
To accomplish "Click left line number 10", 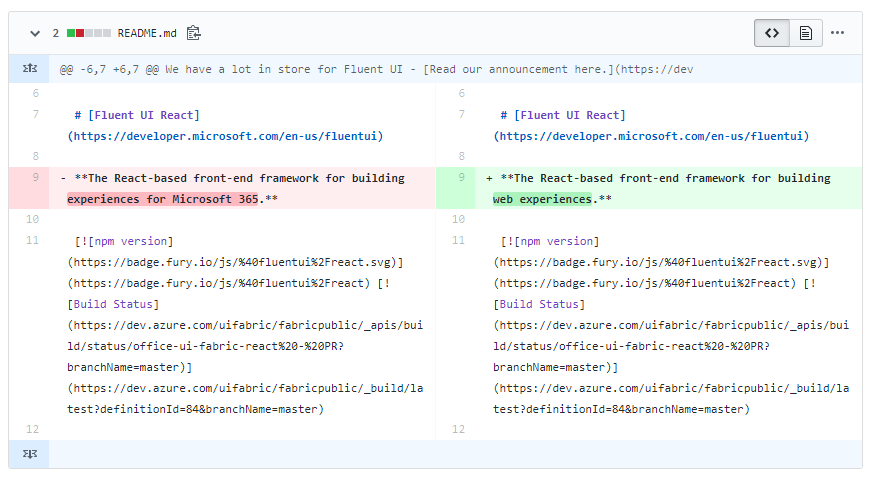I will tap(32, 219).
